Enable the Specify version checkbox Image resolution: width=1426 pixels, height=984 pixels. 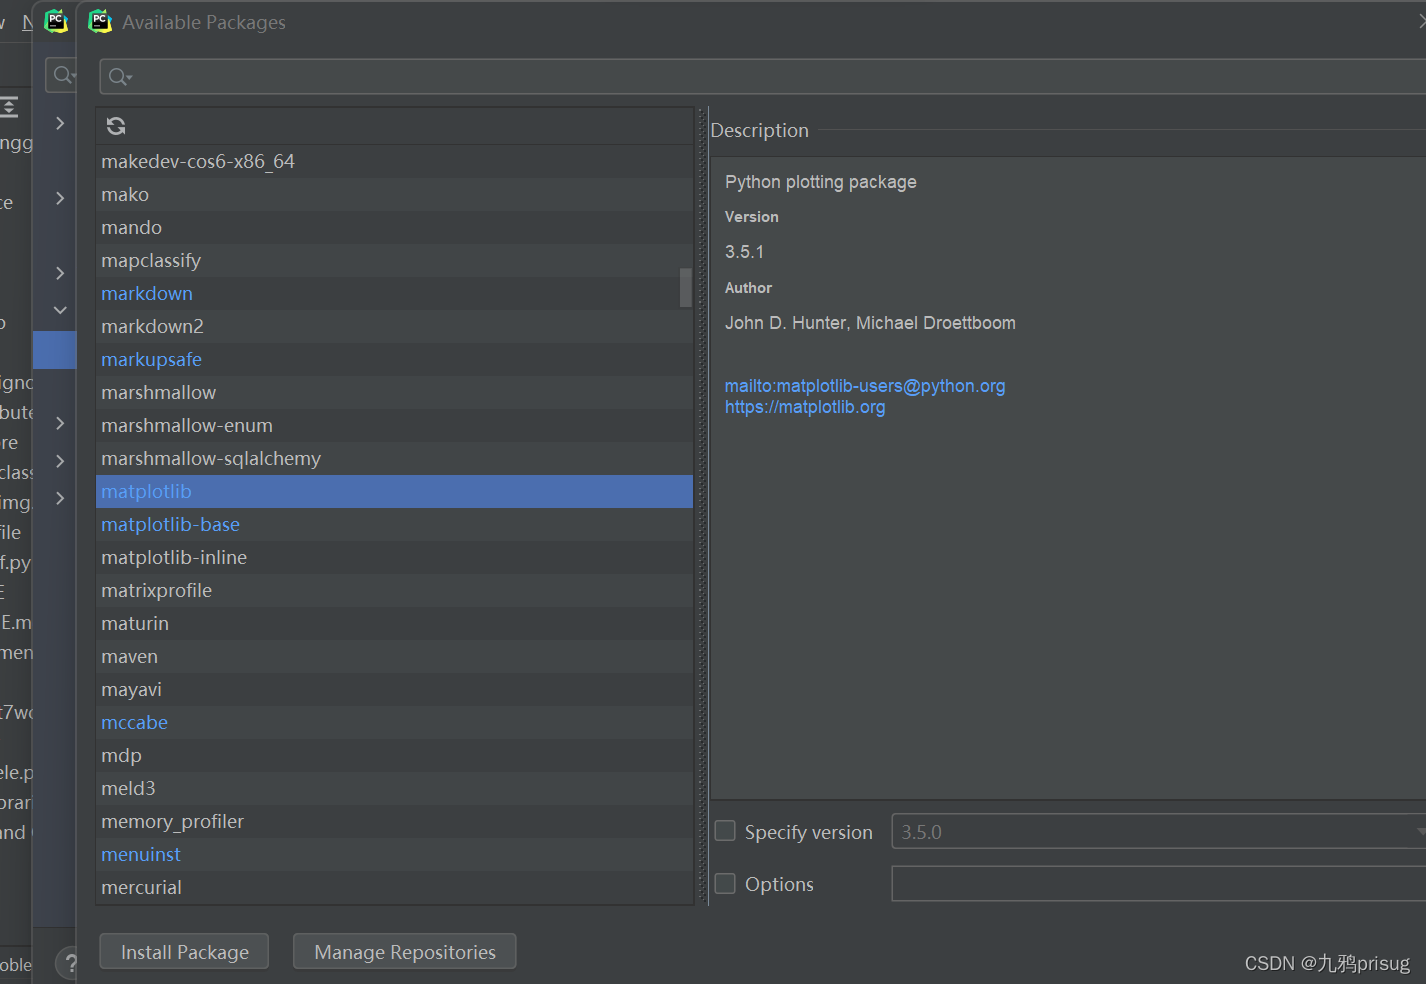(x=725, y=831)
